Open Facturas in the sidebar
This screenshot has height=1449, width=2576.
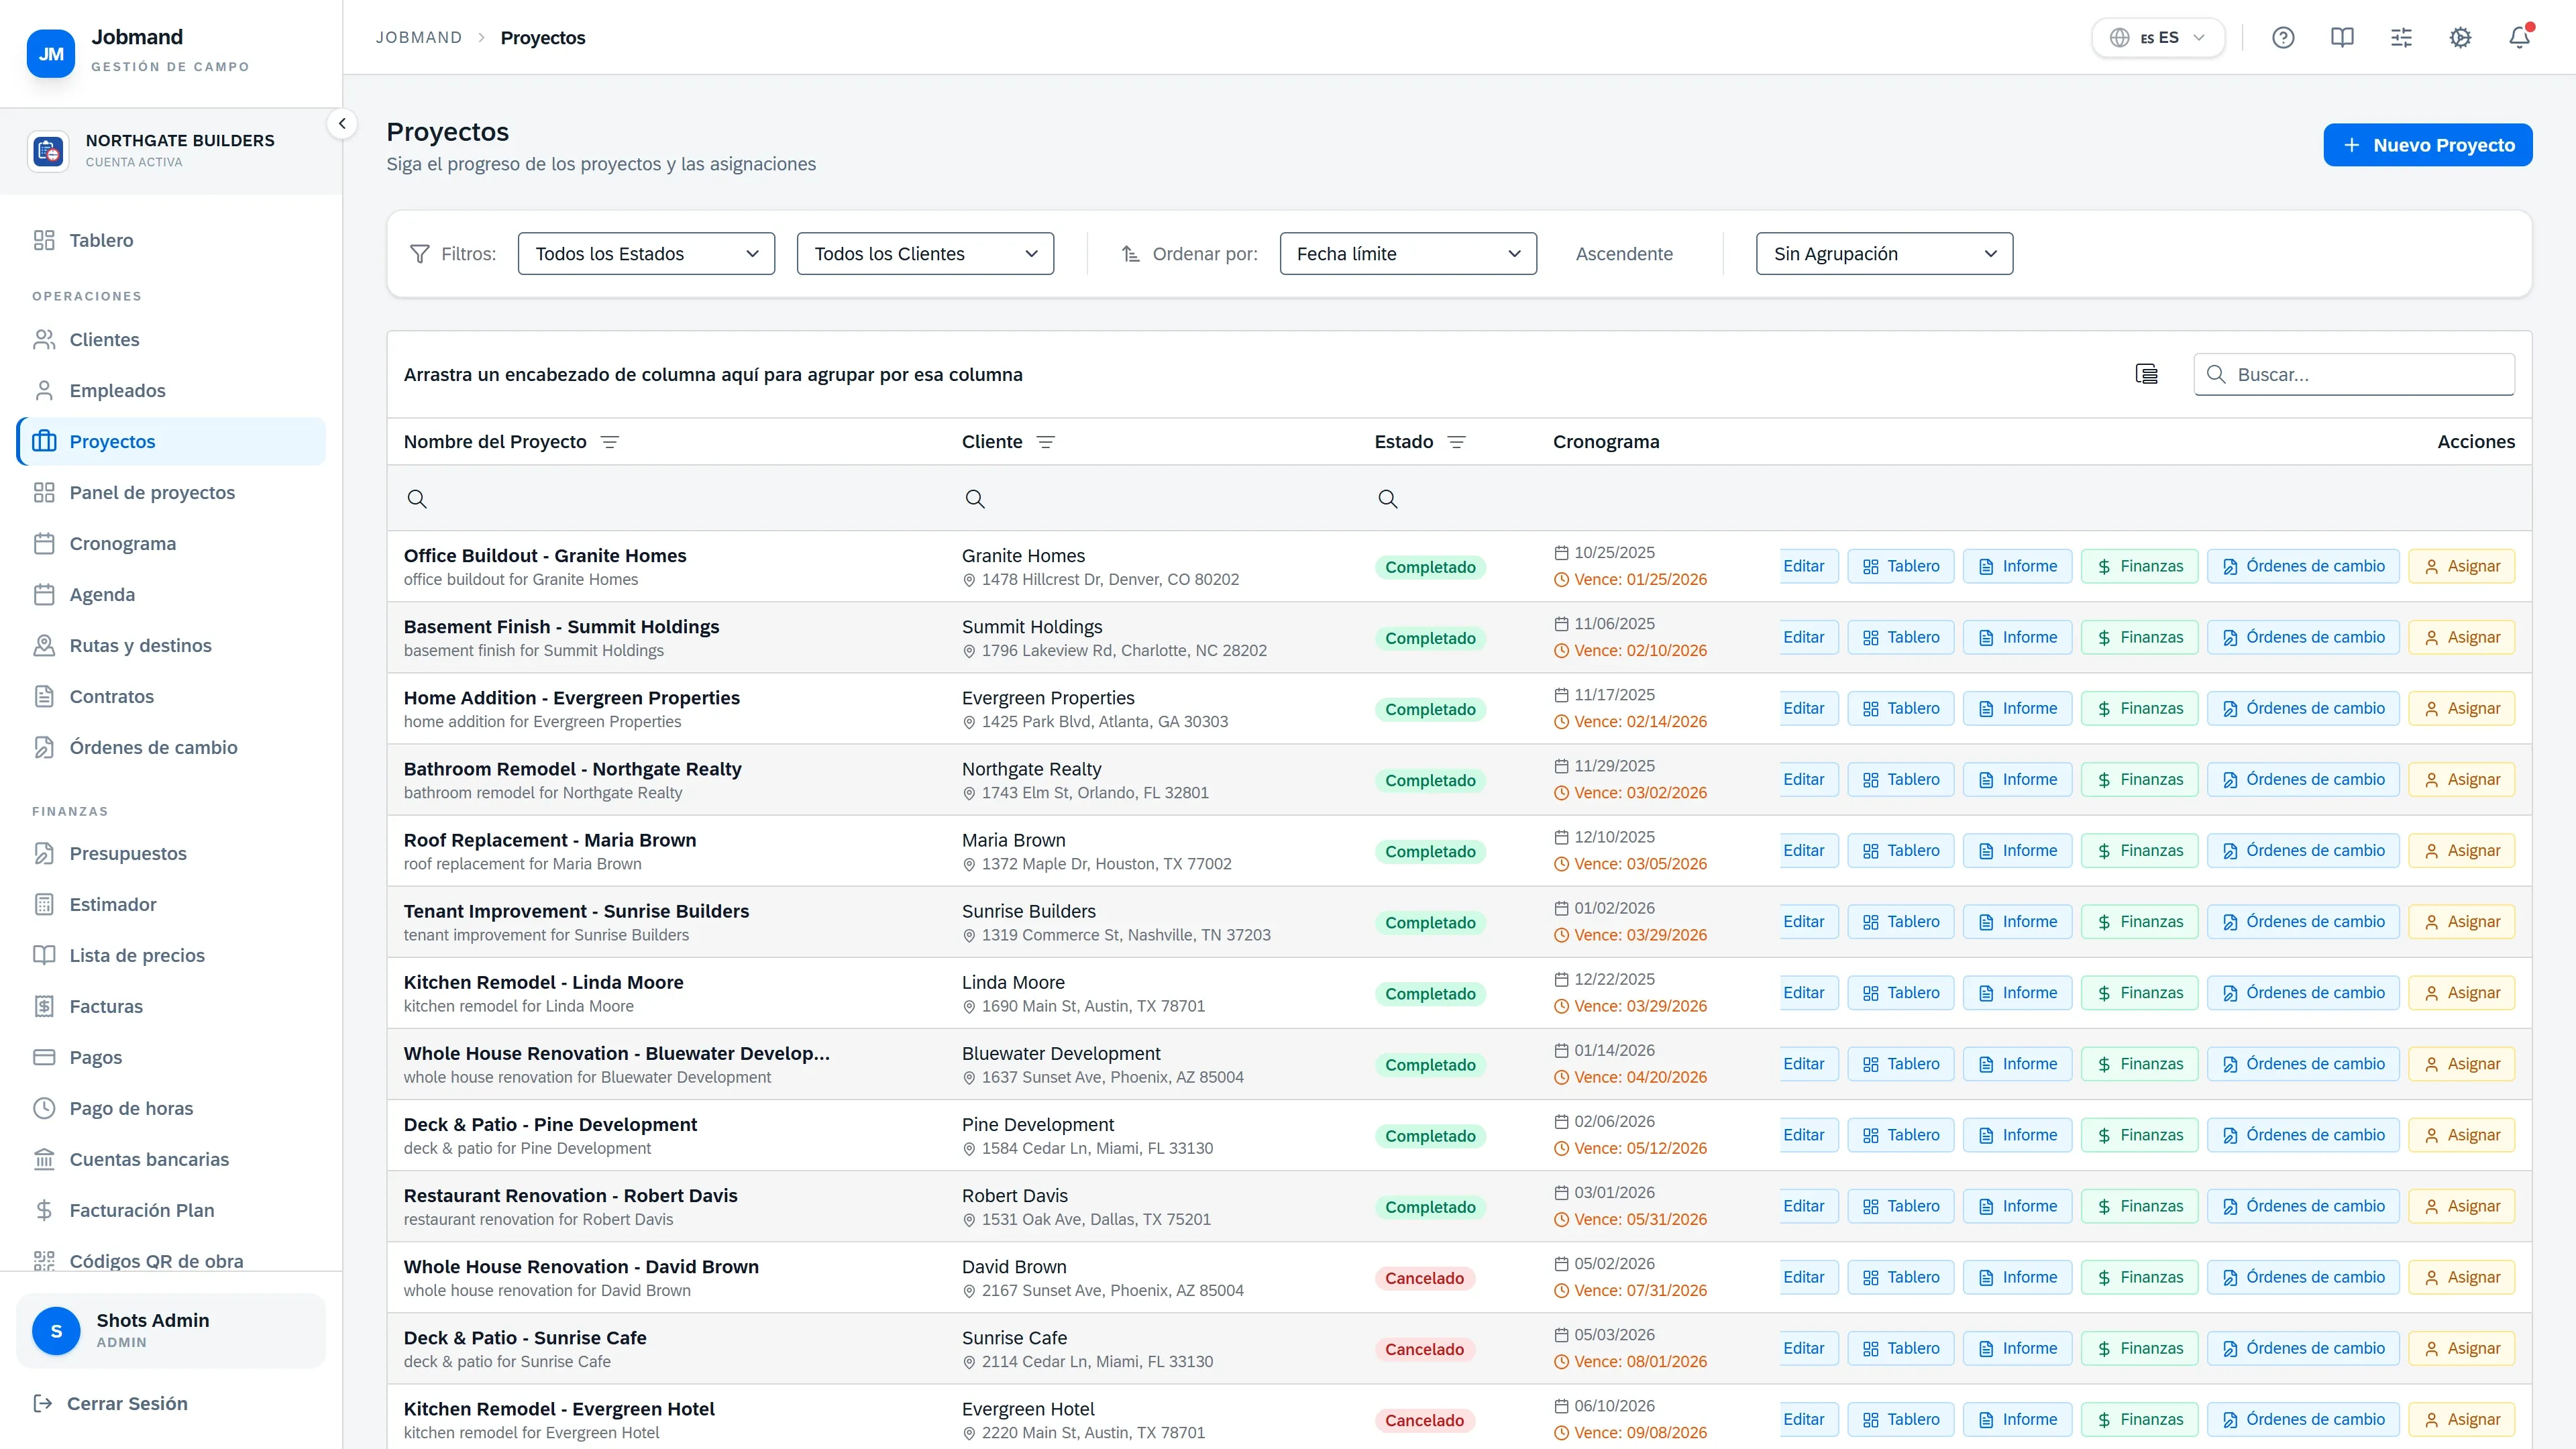tap(171, 1006)
